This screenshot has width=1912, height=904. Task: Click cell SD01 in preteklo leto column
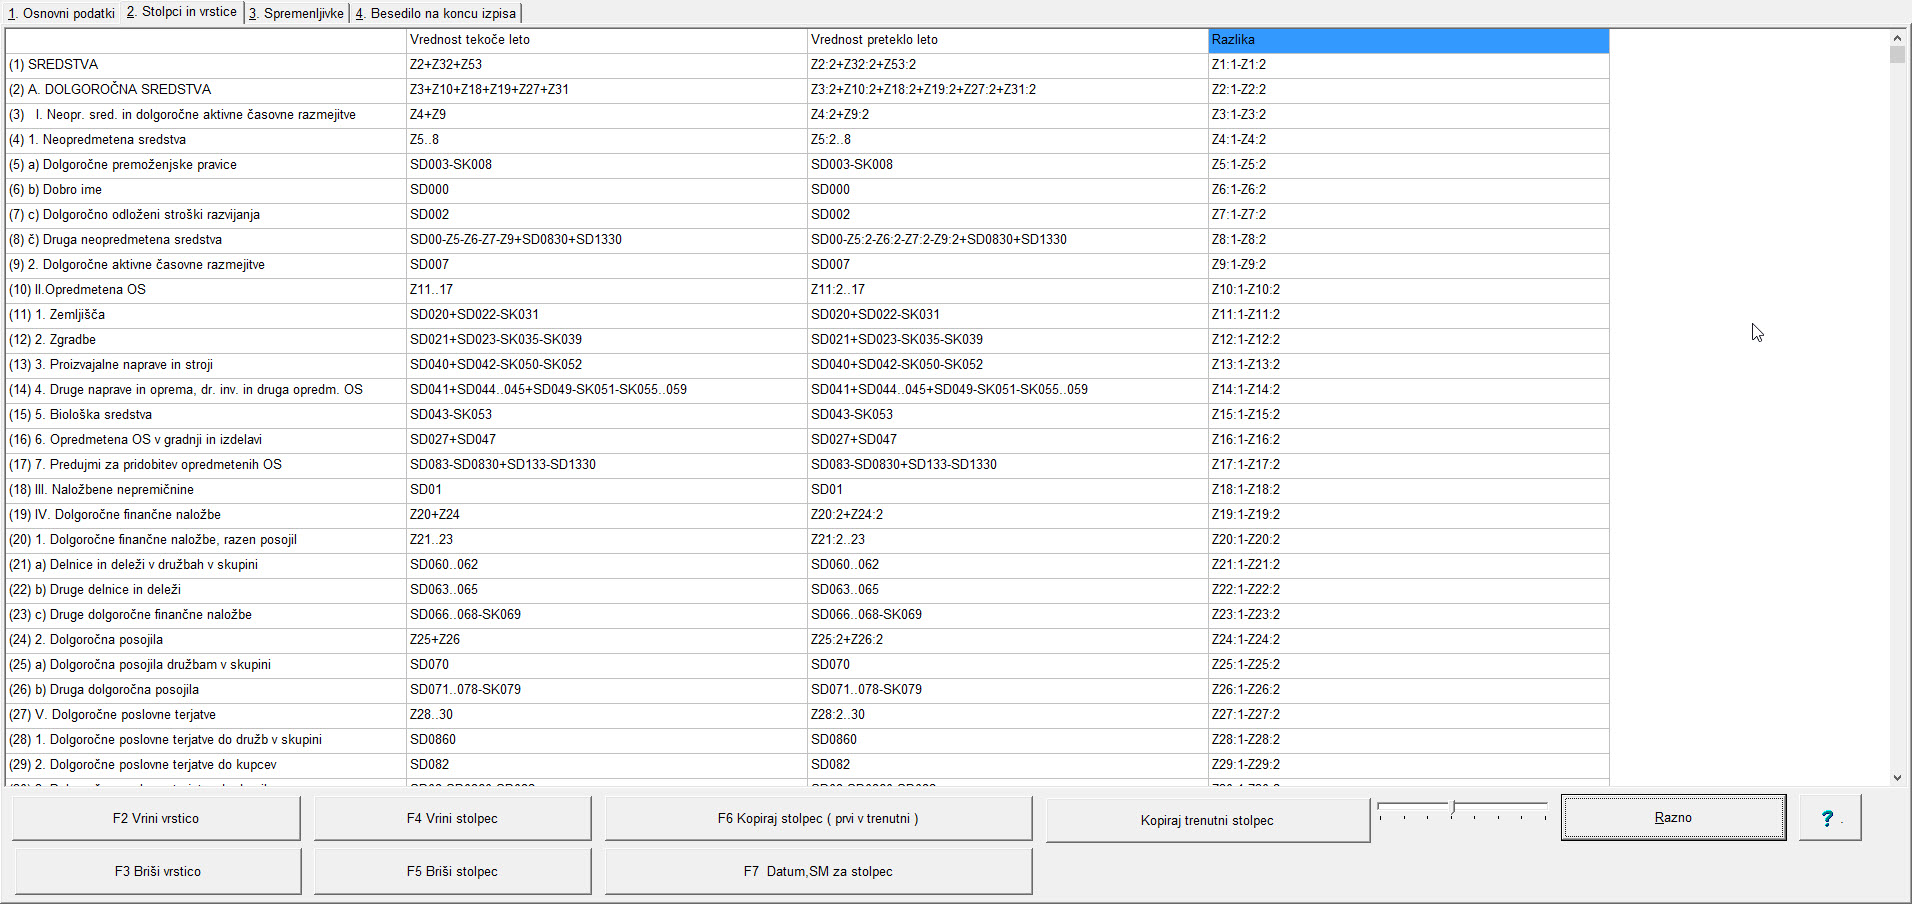1008,490
